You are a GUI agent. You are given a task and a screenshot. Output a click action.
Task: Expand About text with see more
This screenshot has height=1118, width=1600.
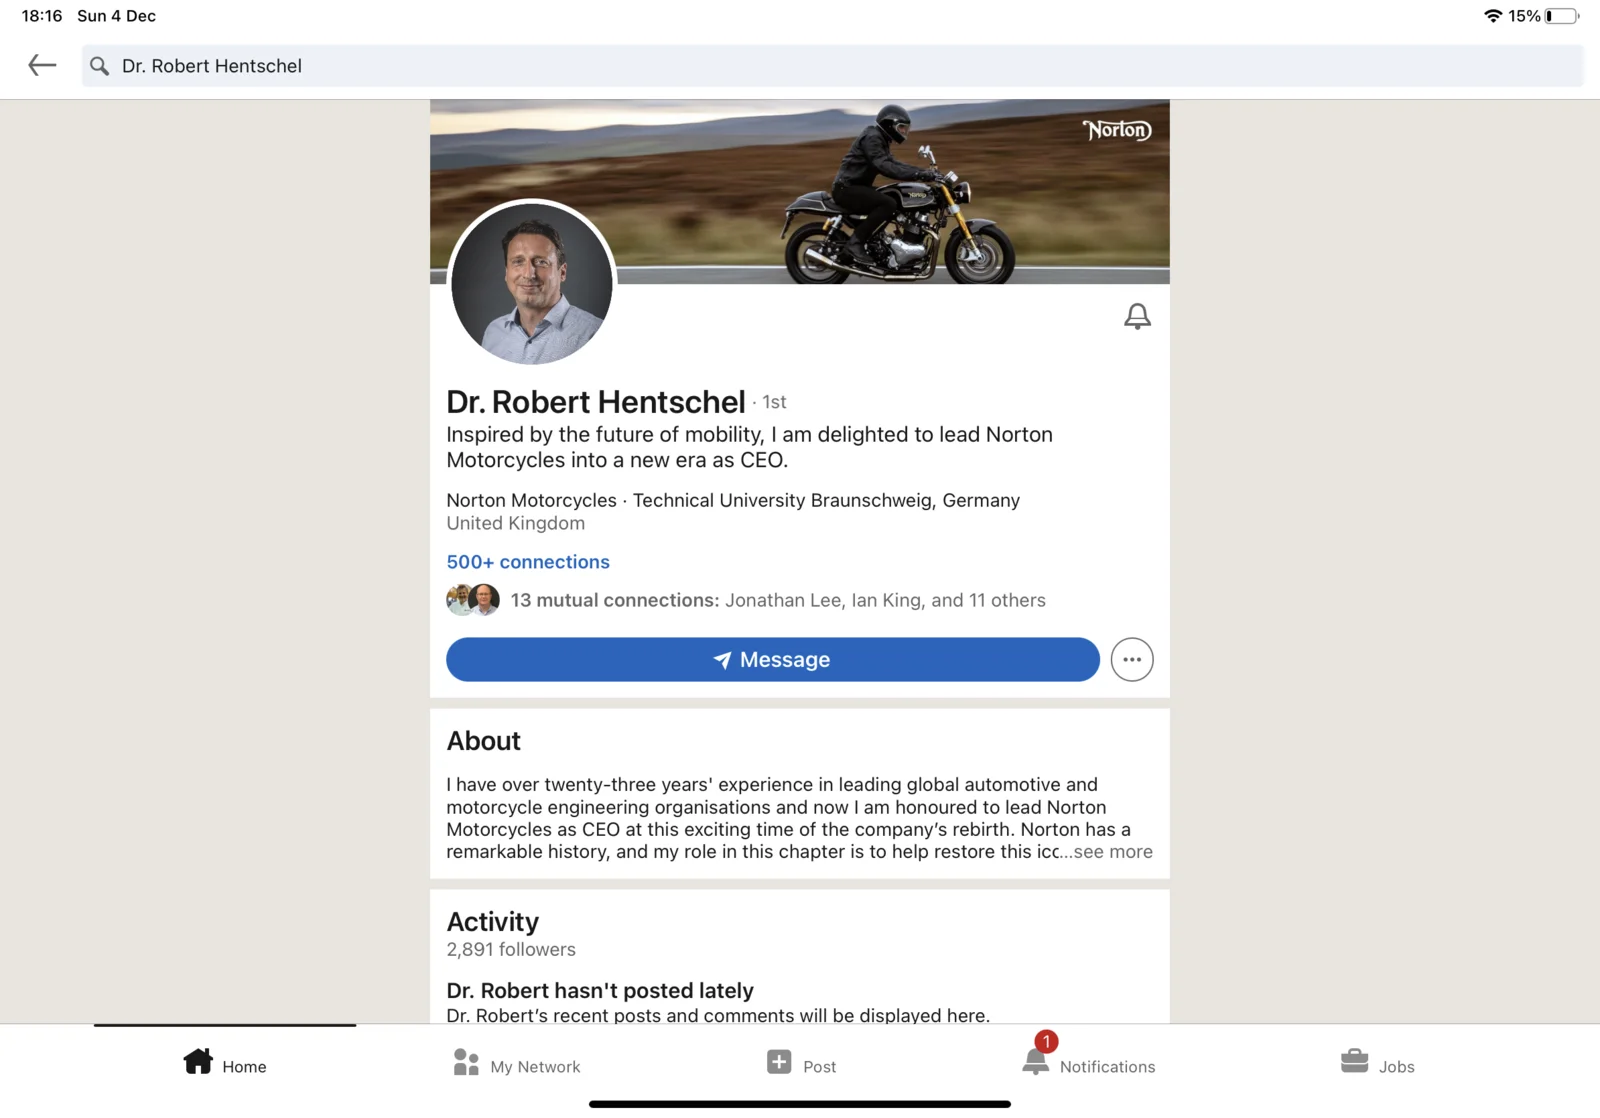tap(1112, 852)
